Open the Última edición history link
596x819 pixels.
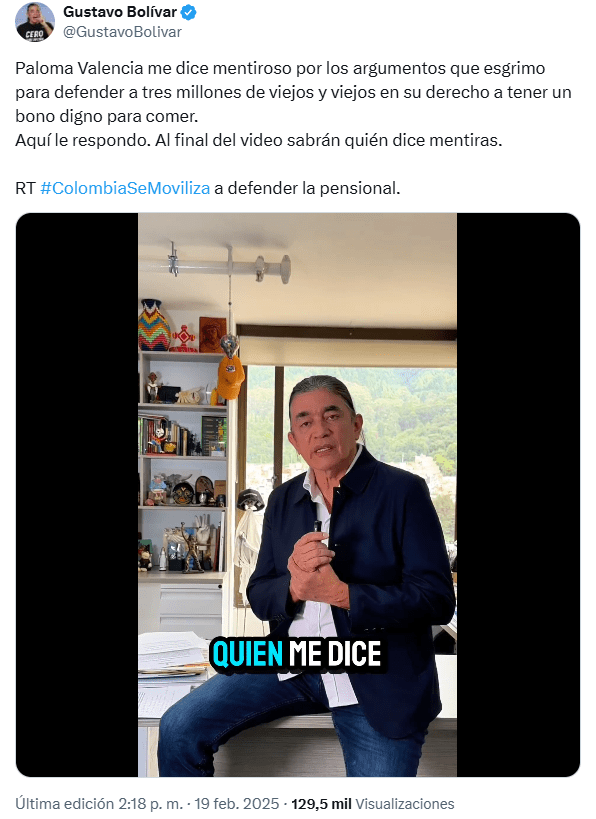[64, 803]
